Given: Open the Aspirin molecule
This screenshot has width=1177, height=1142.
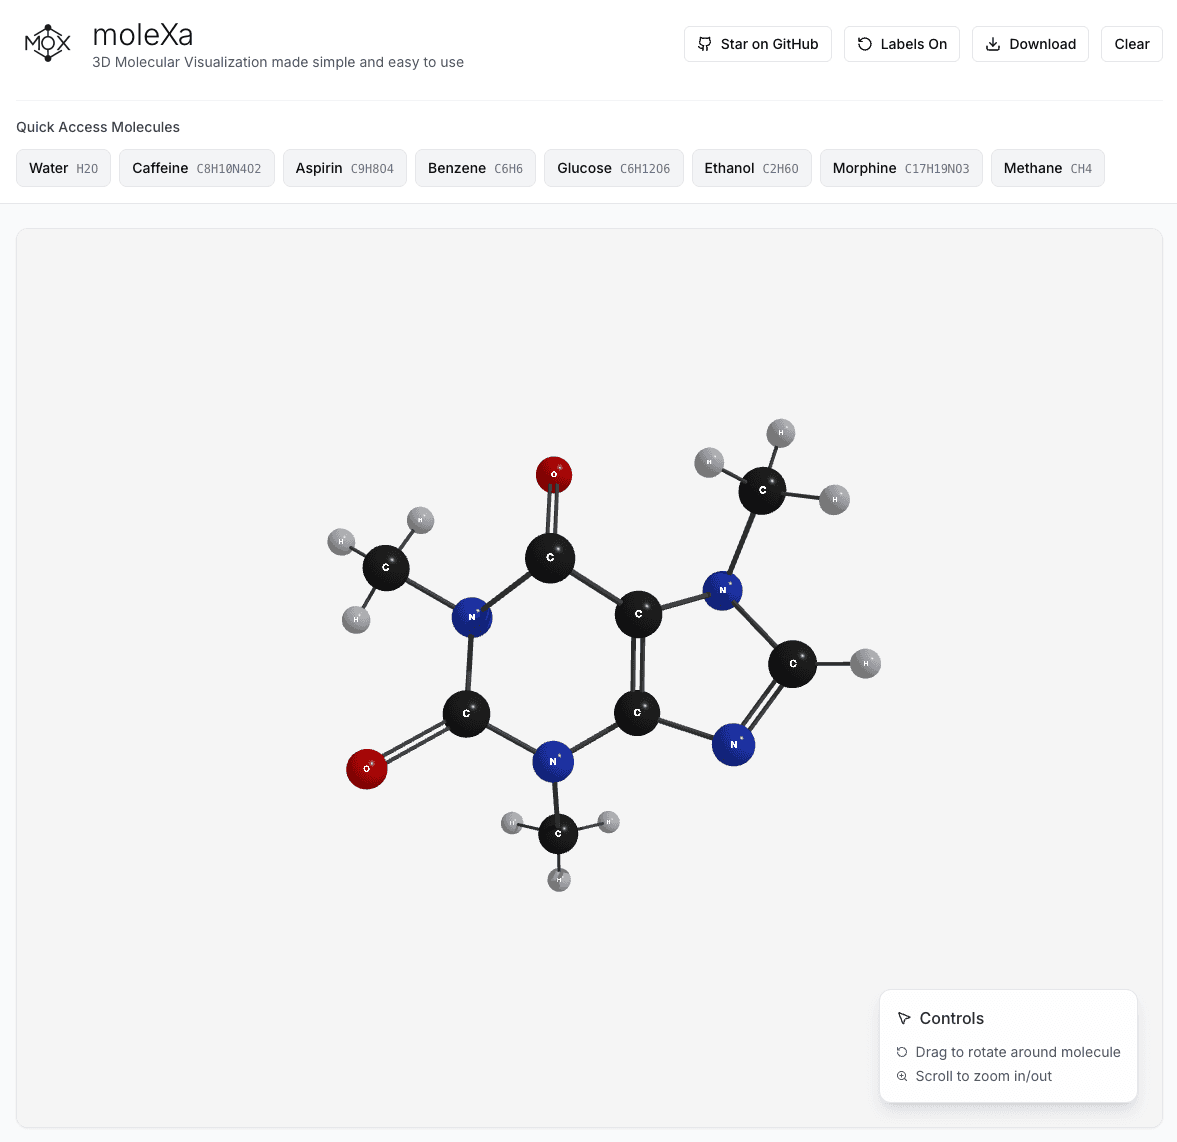Looking at the screenshot, I should click(x=344, y=168).
